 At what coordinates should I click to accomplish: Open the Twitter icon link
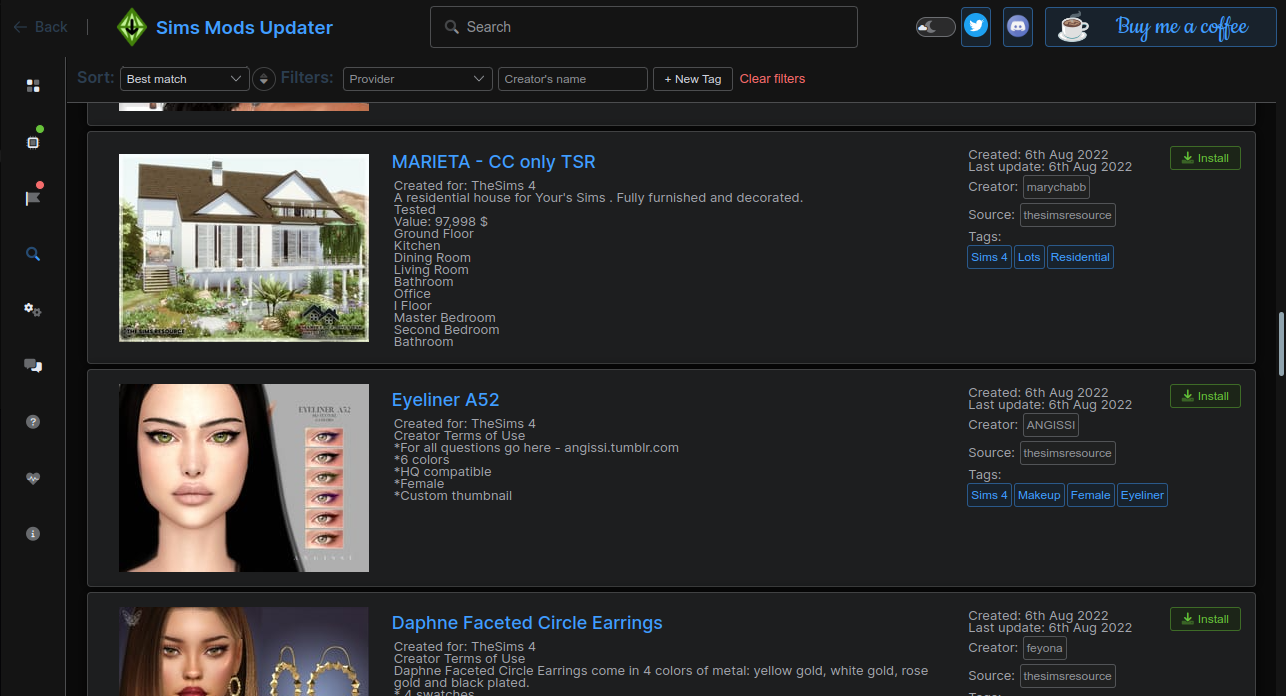pos(976,27)
